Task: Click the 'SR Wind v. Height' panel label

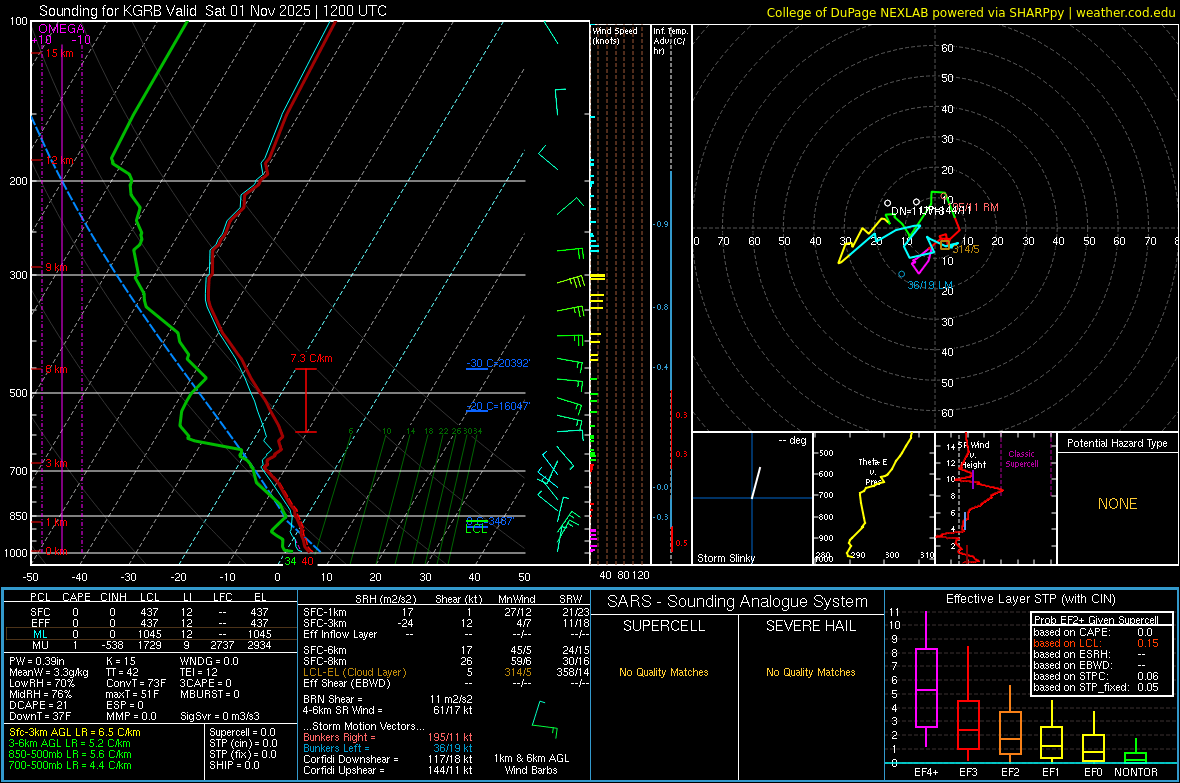Action: (x=976, y=455)
